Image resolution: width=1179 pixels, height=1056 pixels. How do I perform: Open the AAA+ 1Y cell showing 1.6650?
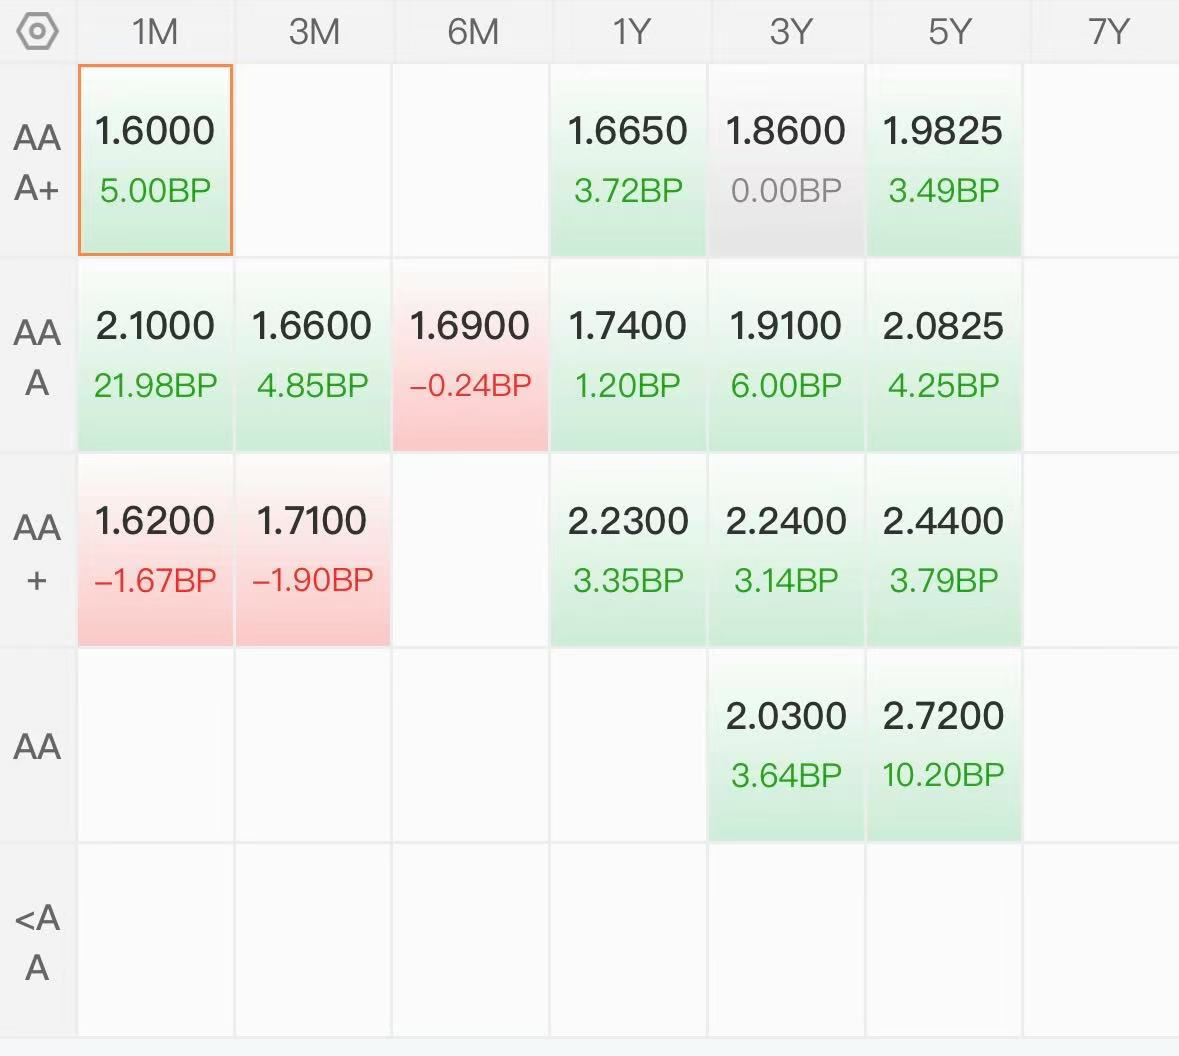628,160
